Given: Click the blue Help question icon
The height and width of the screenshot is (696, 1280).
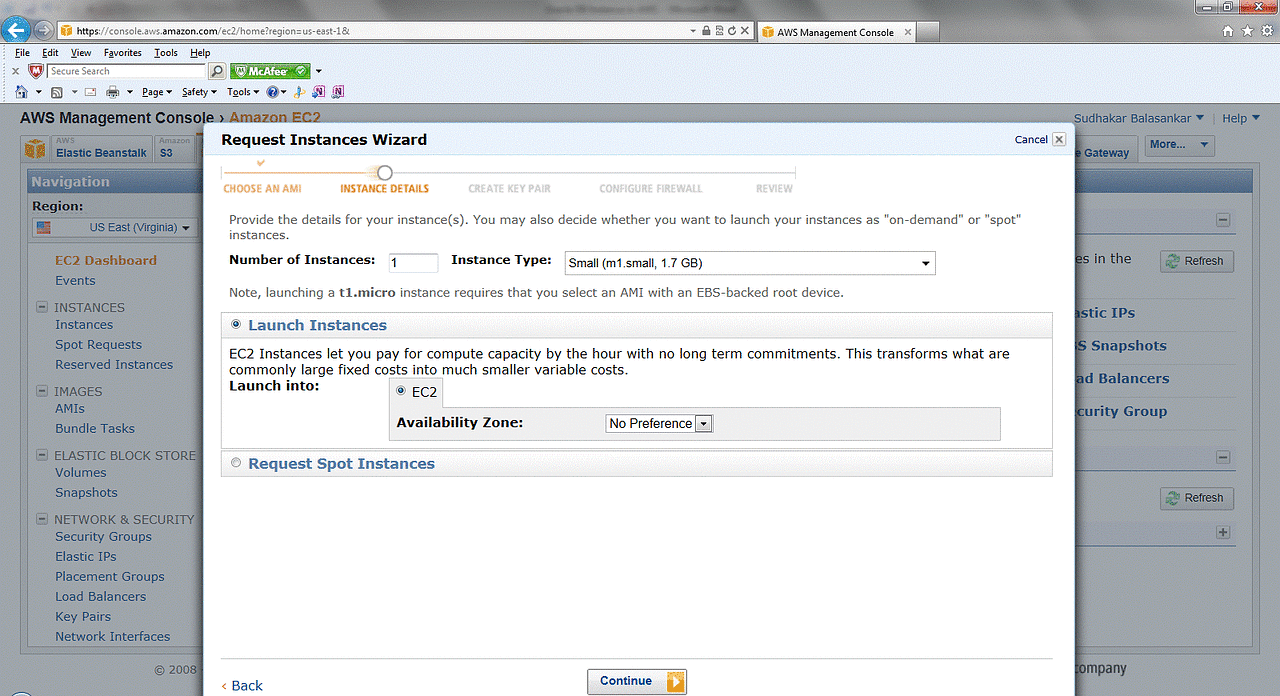Looking at the screenshot, I should (272, 92).
